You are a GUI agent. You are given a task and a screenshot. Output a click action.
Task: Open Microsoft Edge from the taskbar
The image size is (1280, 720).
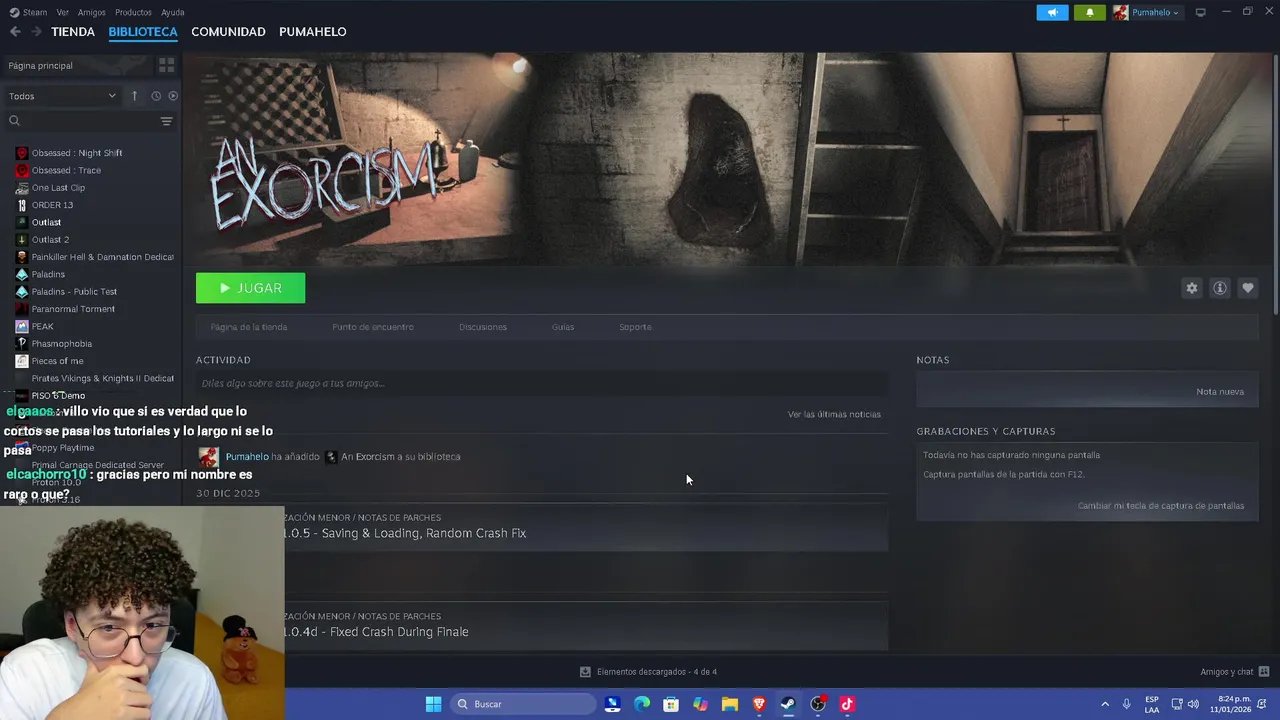pos(642,704)
